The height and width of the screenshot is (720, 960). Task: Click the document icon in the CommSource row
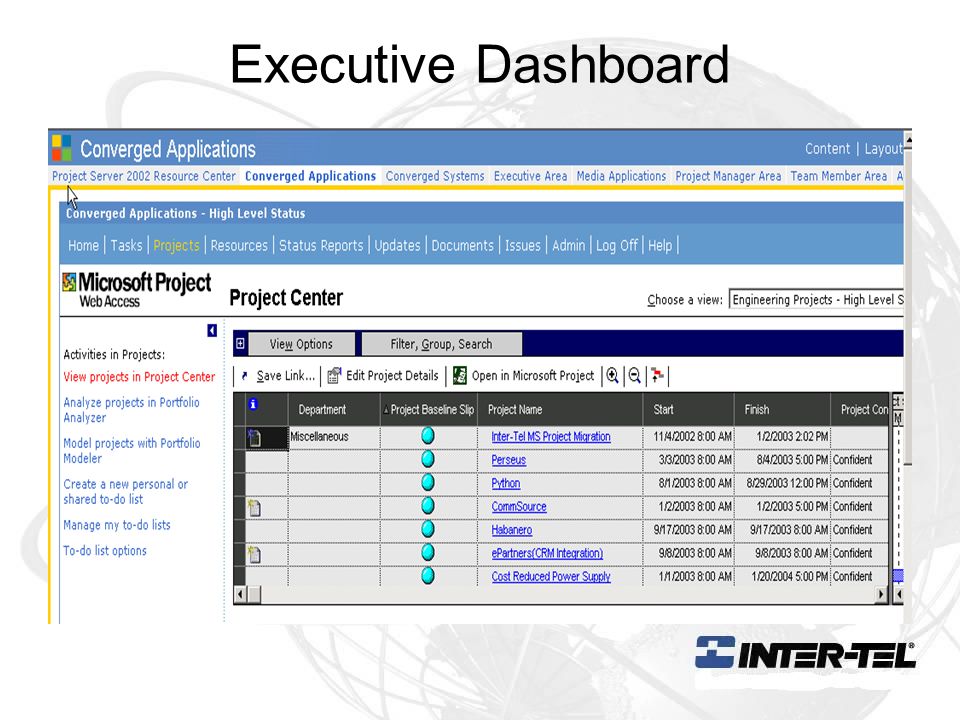(x=254, y=508)
